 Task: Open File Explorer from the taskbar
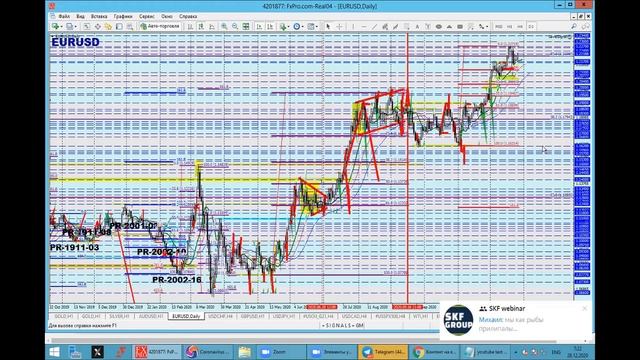coord(244,352)
